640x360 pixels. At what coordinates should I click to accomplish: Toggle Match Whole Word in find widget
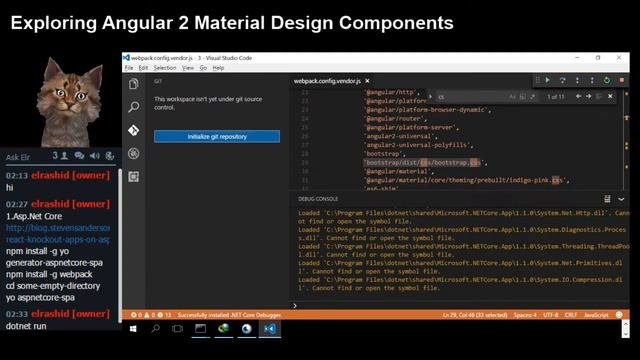pos(523,97)
